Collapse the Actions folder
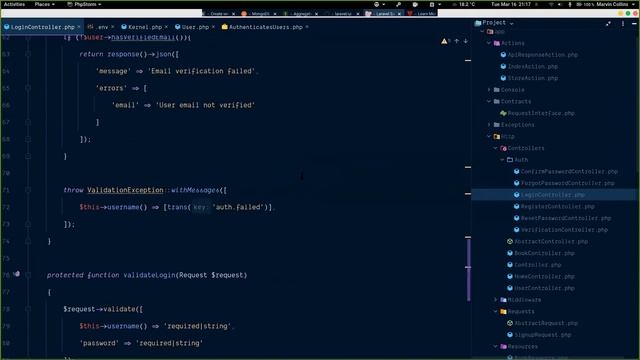 [x=489, y=43]
